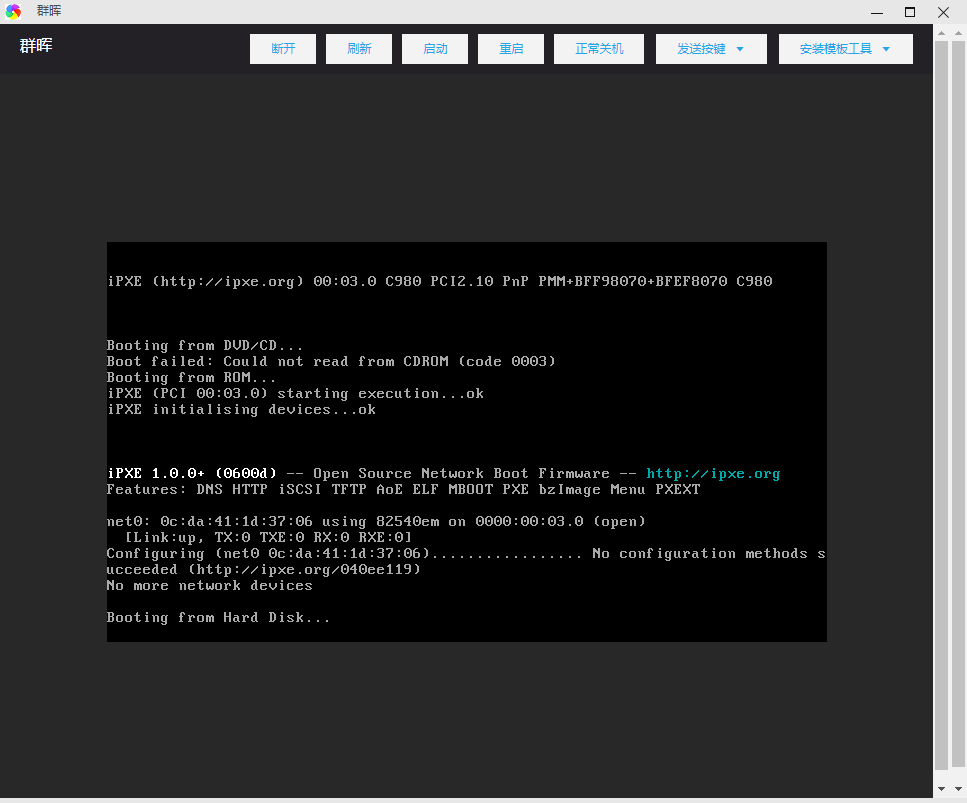Click the 'No more network devices' line
This screenshot has height=803, width=967.
pyautogui.click(x=210, y=586)
